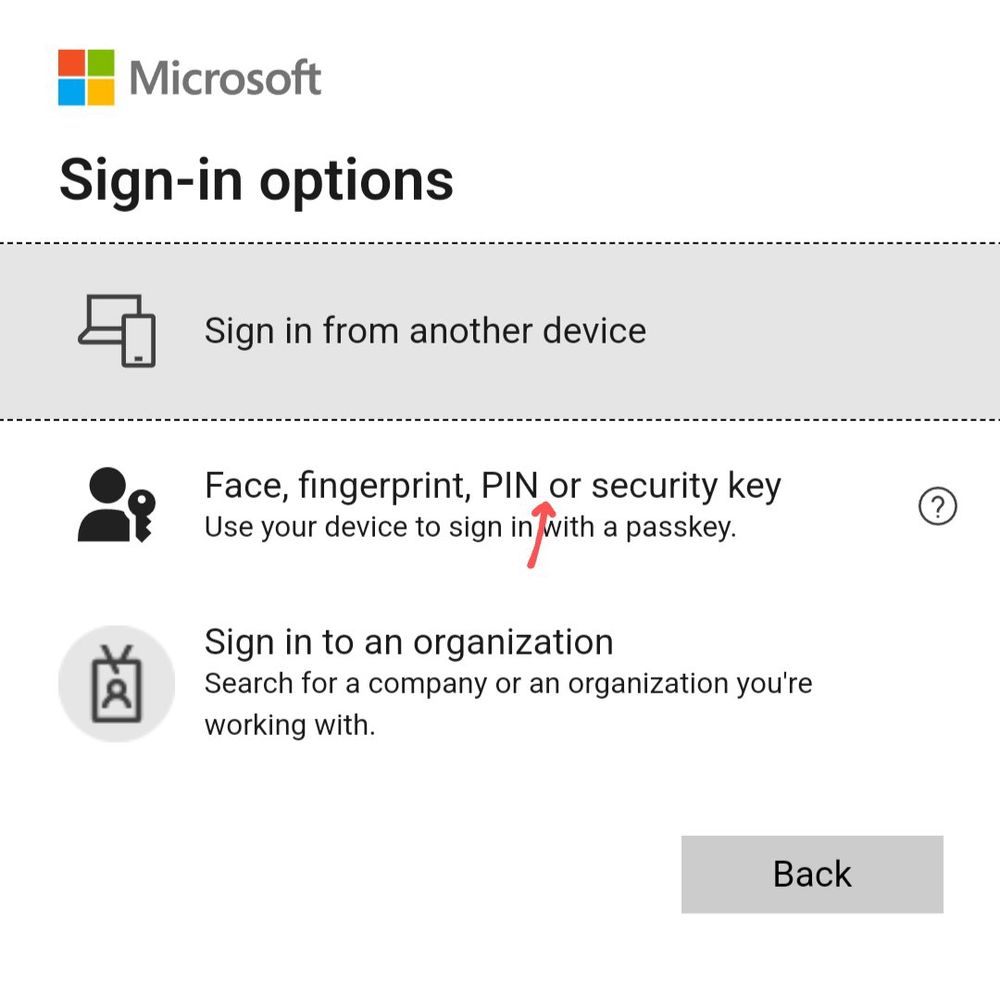Click the "Sign-in options" heading
The height and width of the screenshot is (982, 1000).
[x=256, y=181]
